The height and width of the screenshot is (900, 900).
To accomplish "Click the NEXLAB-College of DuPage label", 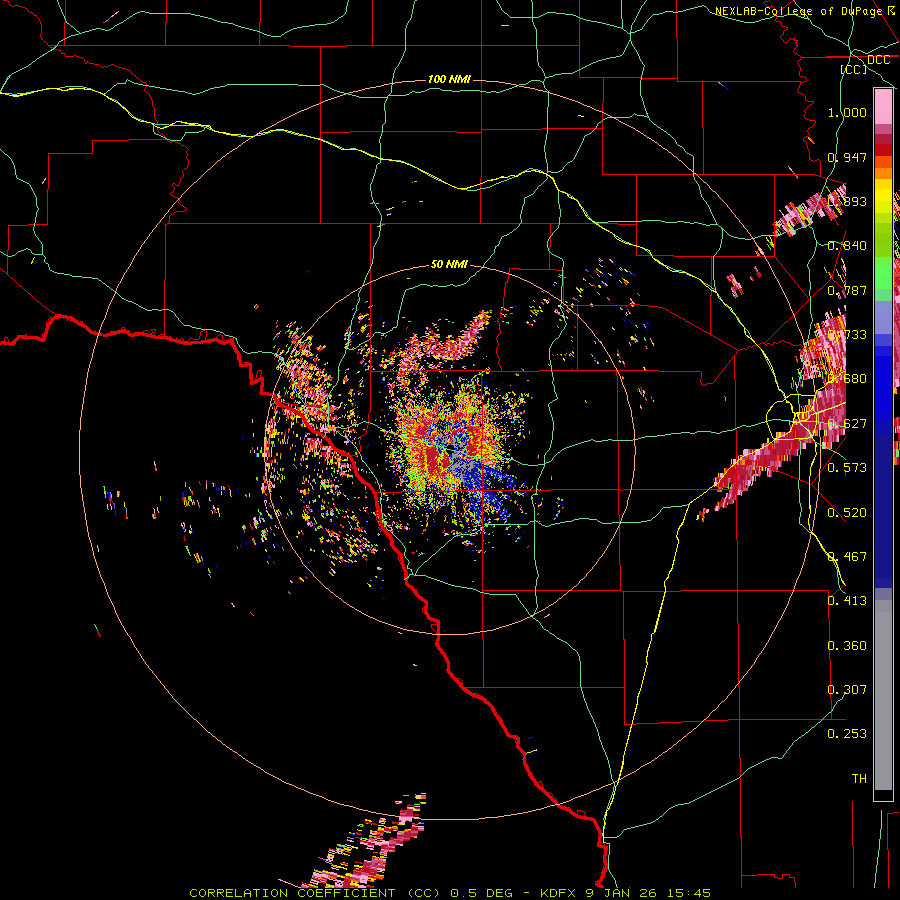I will (798, 11).
